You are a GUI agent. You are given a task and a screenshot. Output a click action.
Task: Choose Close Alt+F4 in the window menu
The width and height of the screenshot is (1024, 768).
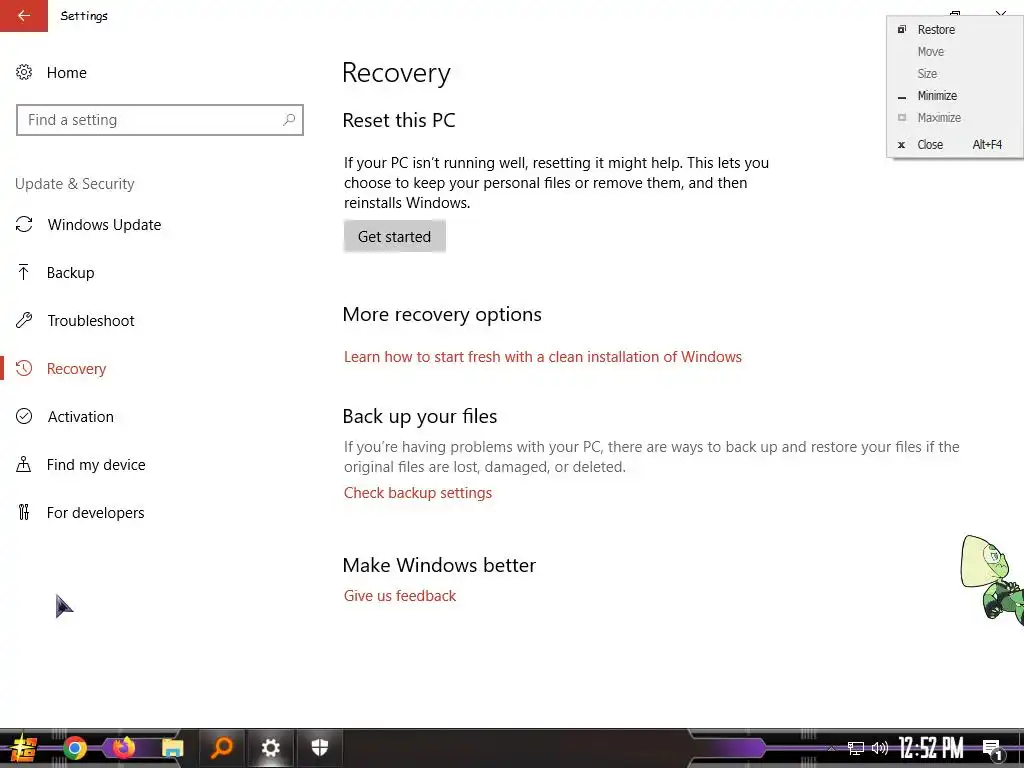coord(954,144)
